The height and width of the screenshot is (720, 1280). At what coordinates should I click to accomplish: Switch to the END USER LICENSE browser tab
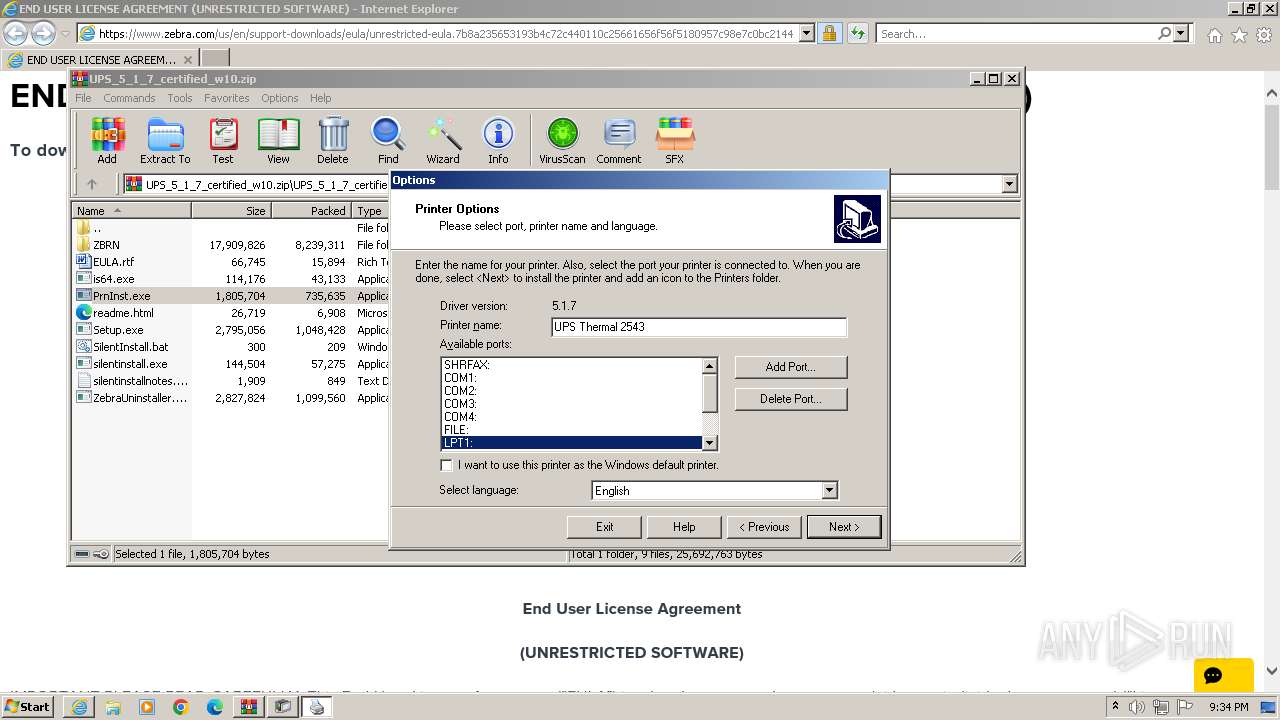(x=100, y=60)
